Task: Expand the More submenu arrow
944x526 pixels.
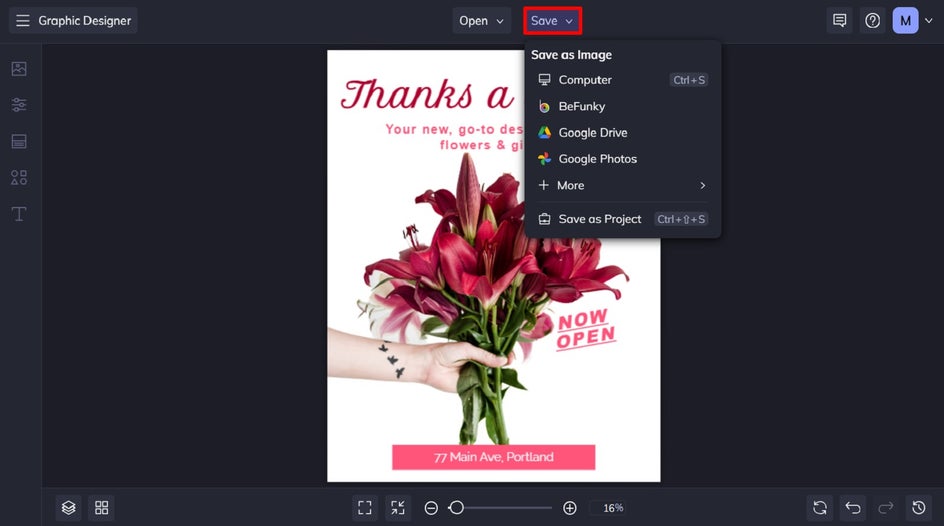Action: pyautogui.click(x=703, y=185)
